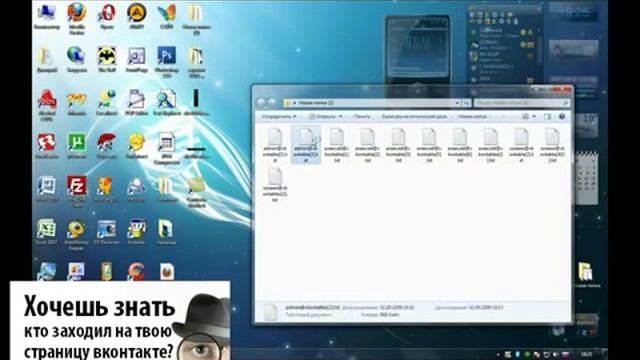
Task: Launch the Text Replacer magnifier shortcut
Action: pos(167,103)
